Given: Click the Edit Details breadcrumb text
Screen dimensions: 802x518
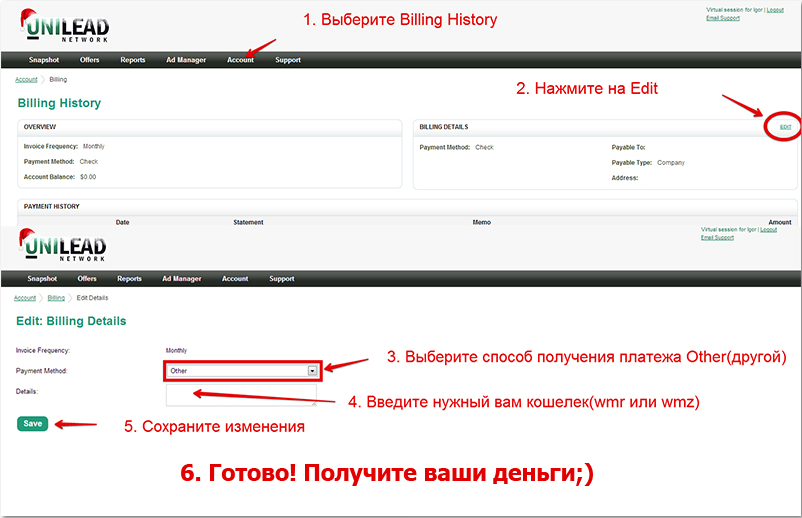Looking at the screenshot, I should coord(93,298).
